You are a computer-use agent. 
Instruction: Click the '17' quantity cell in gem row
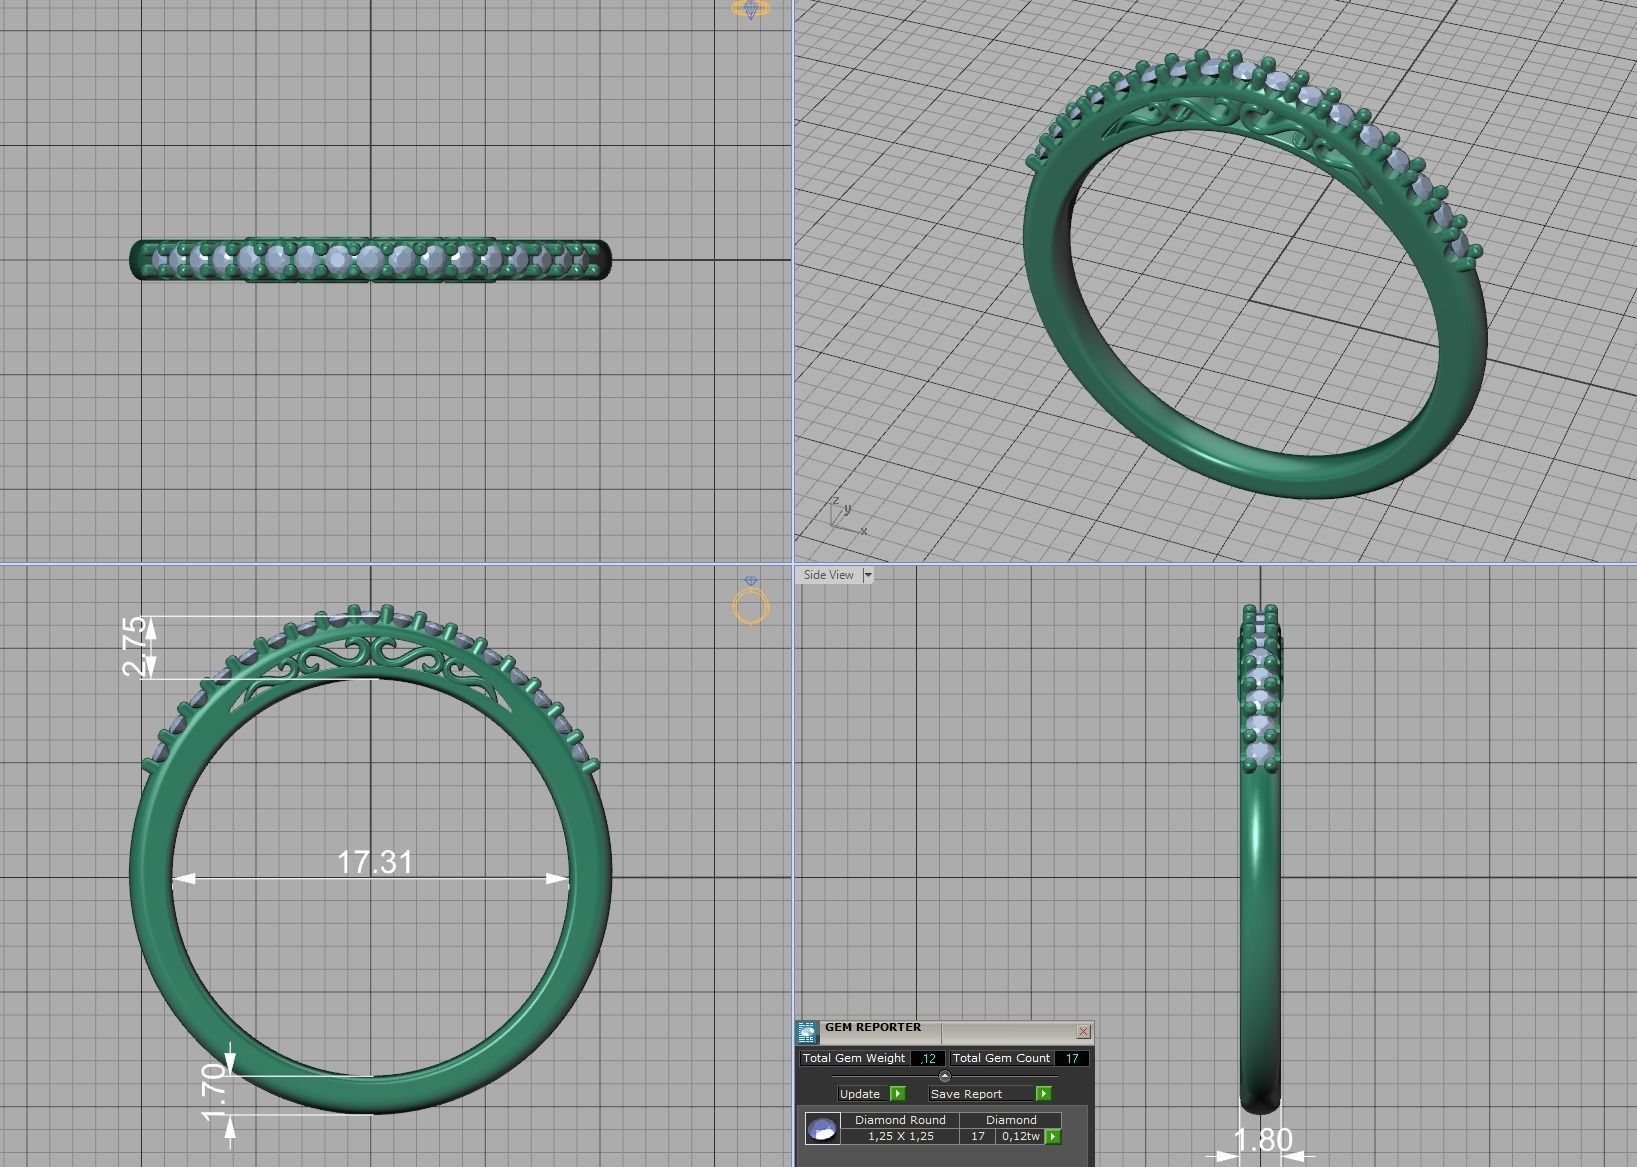pos(978,1136)
